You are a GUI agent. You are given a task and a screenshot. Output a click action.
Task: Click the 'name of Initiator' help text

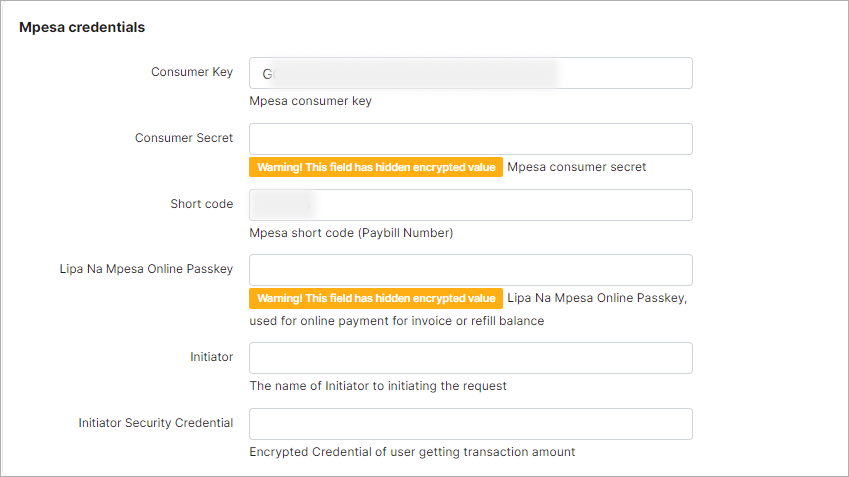point(378,386)
